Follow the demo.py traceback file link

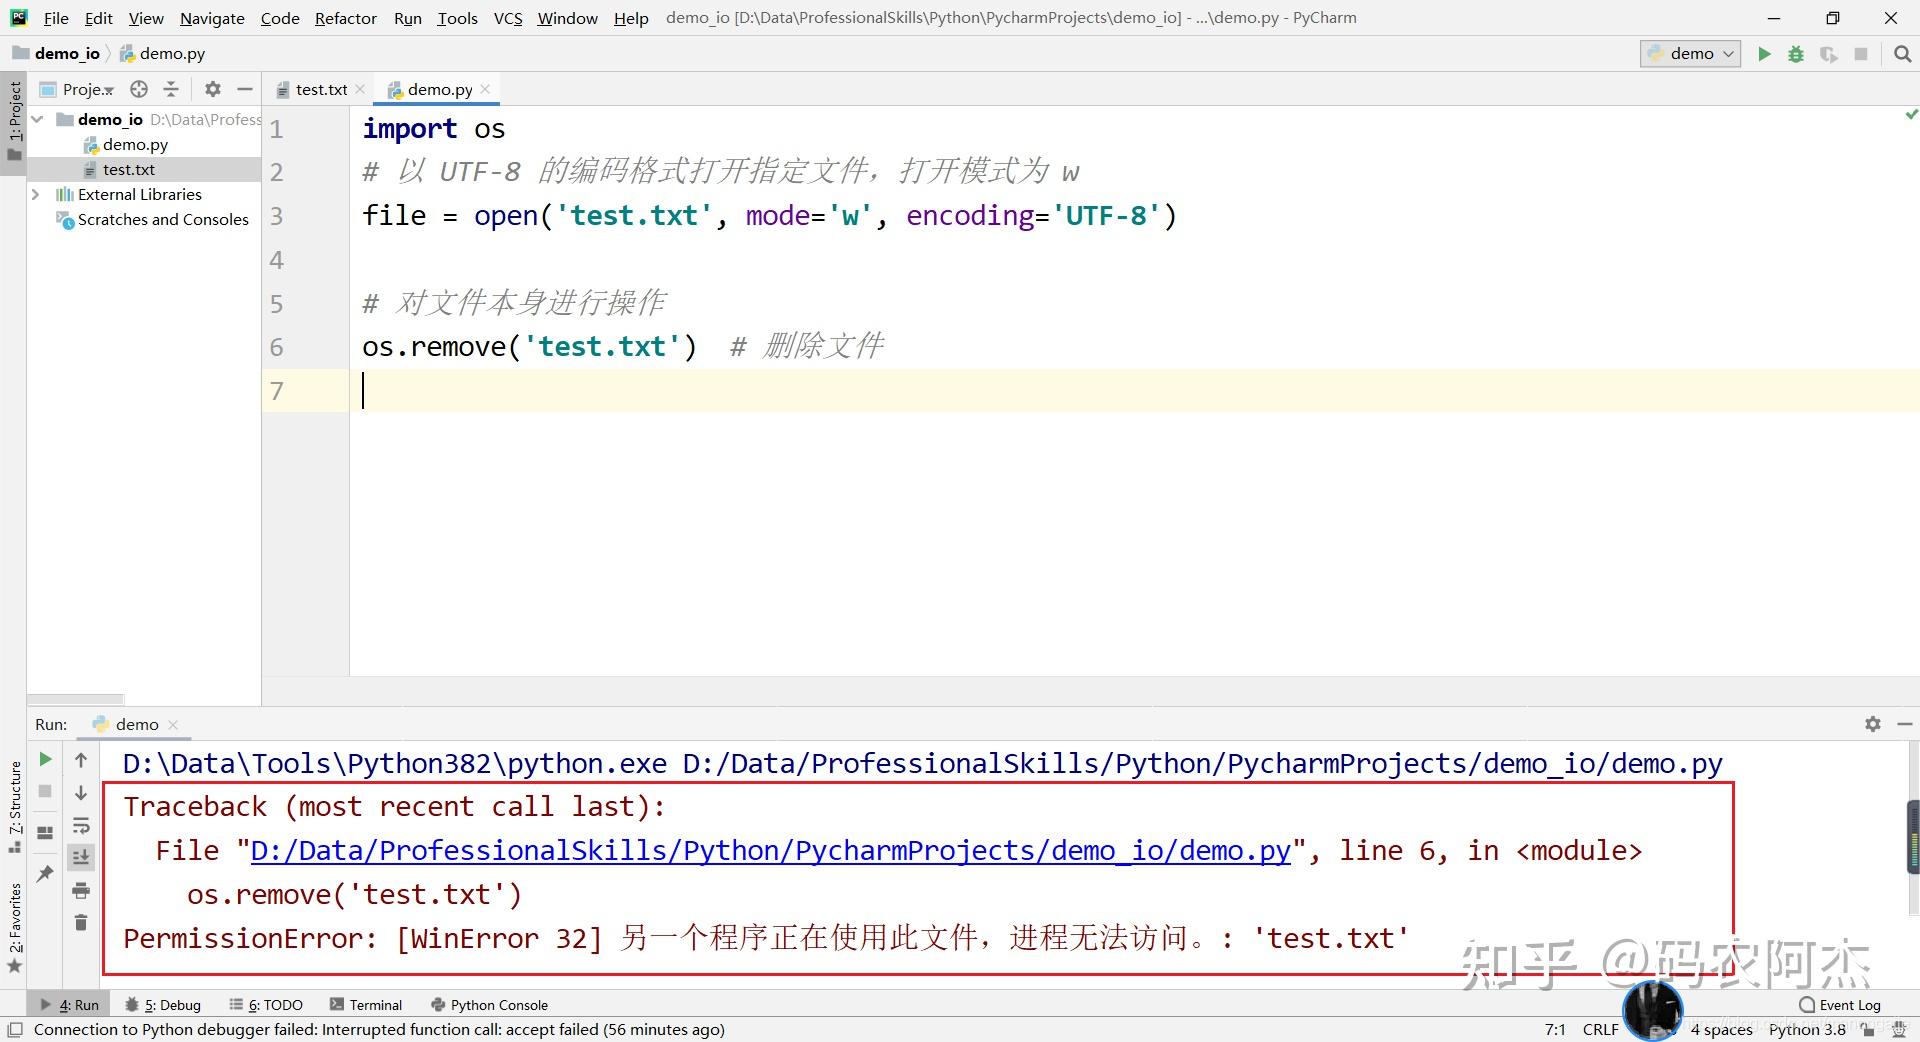[770, 850]
